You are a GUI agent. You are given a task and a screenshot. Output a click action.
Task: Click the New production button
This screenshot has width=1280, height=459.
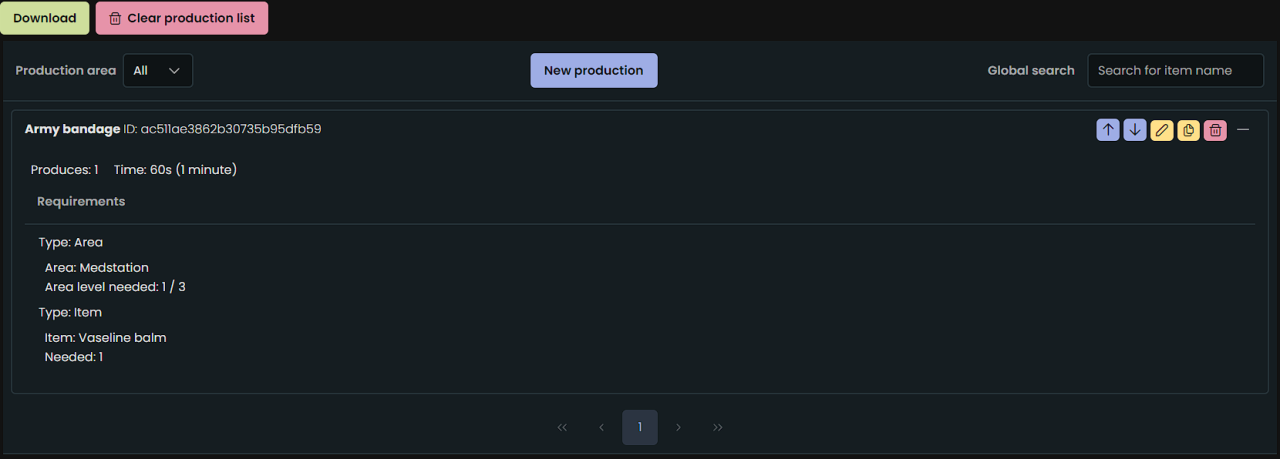tap(594, 70)
